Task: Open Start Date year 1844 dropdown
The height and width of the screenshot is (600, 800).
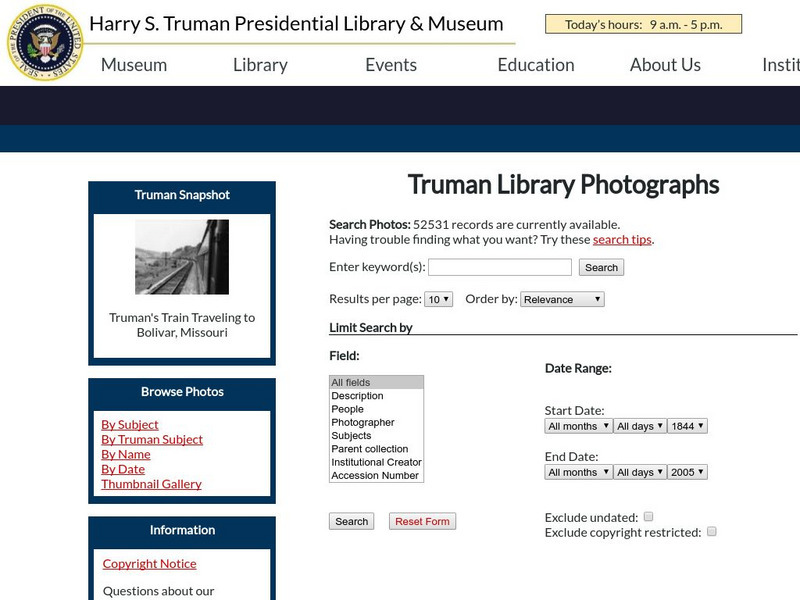Action: click(687, 426)
